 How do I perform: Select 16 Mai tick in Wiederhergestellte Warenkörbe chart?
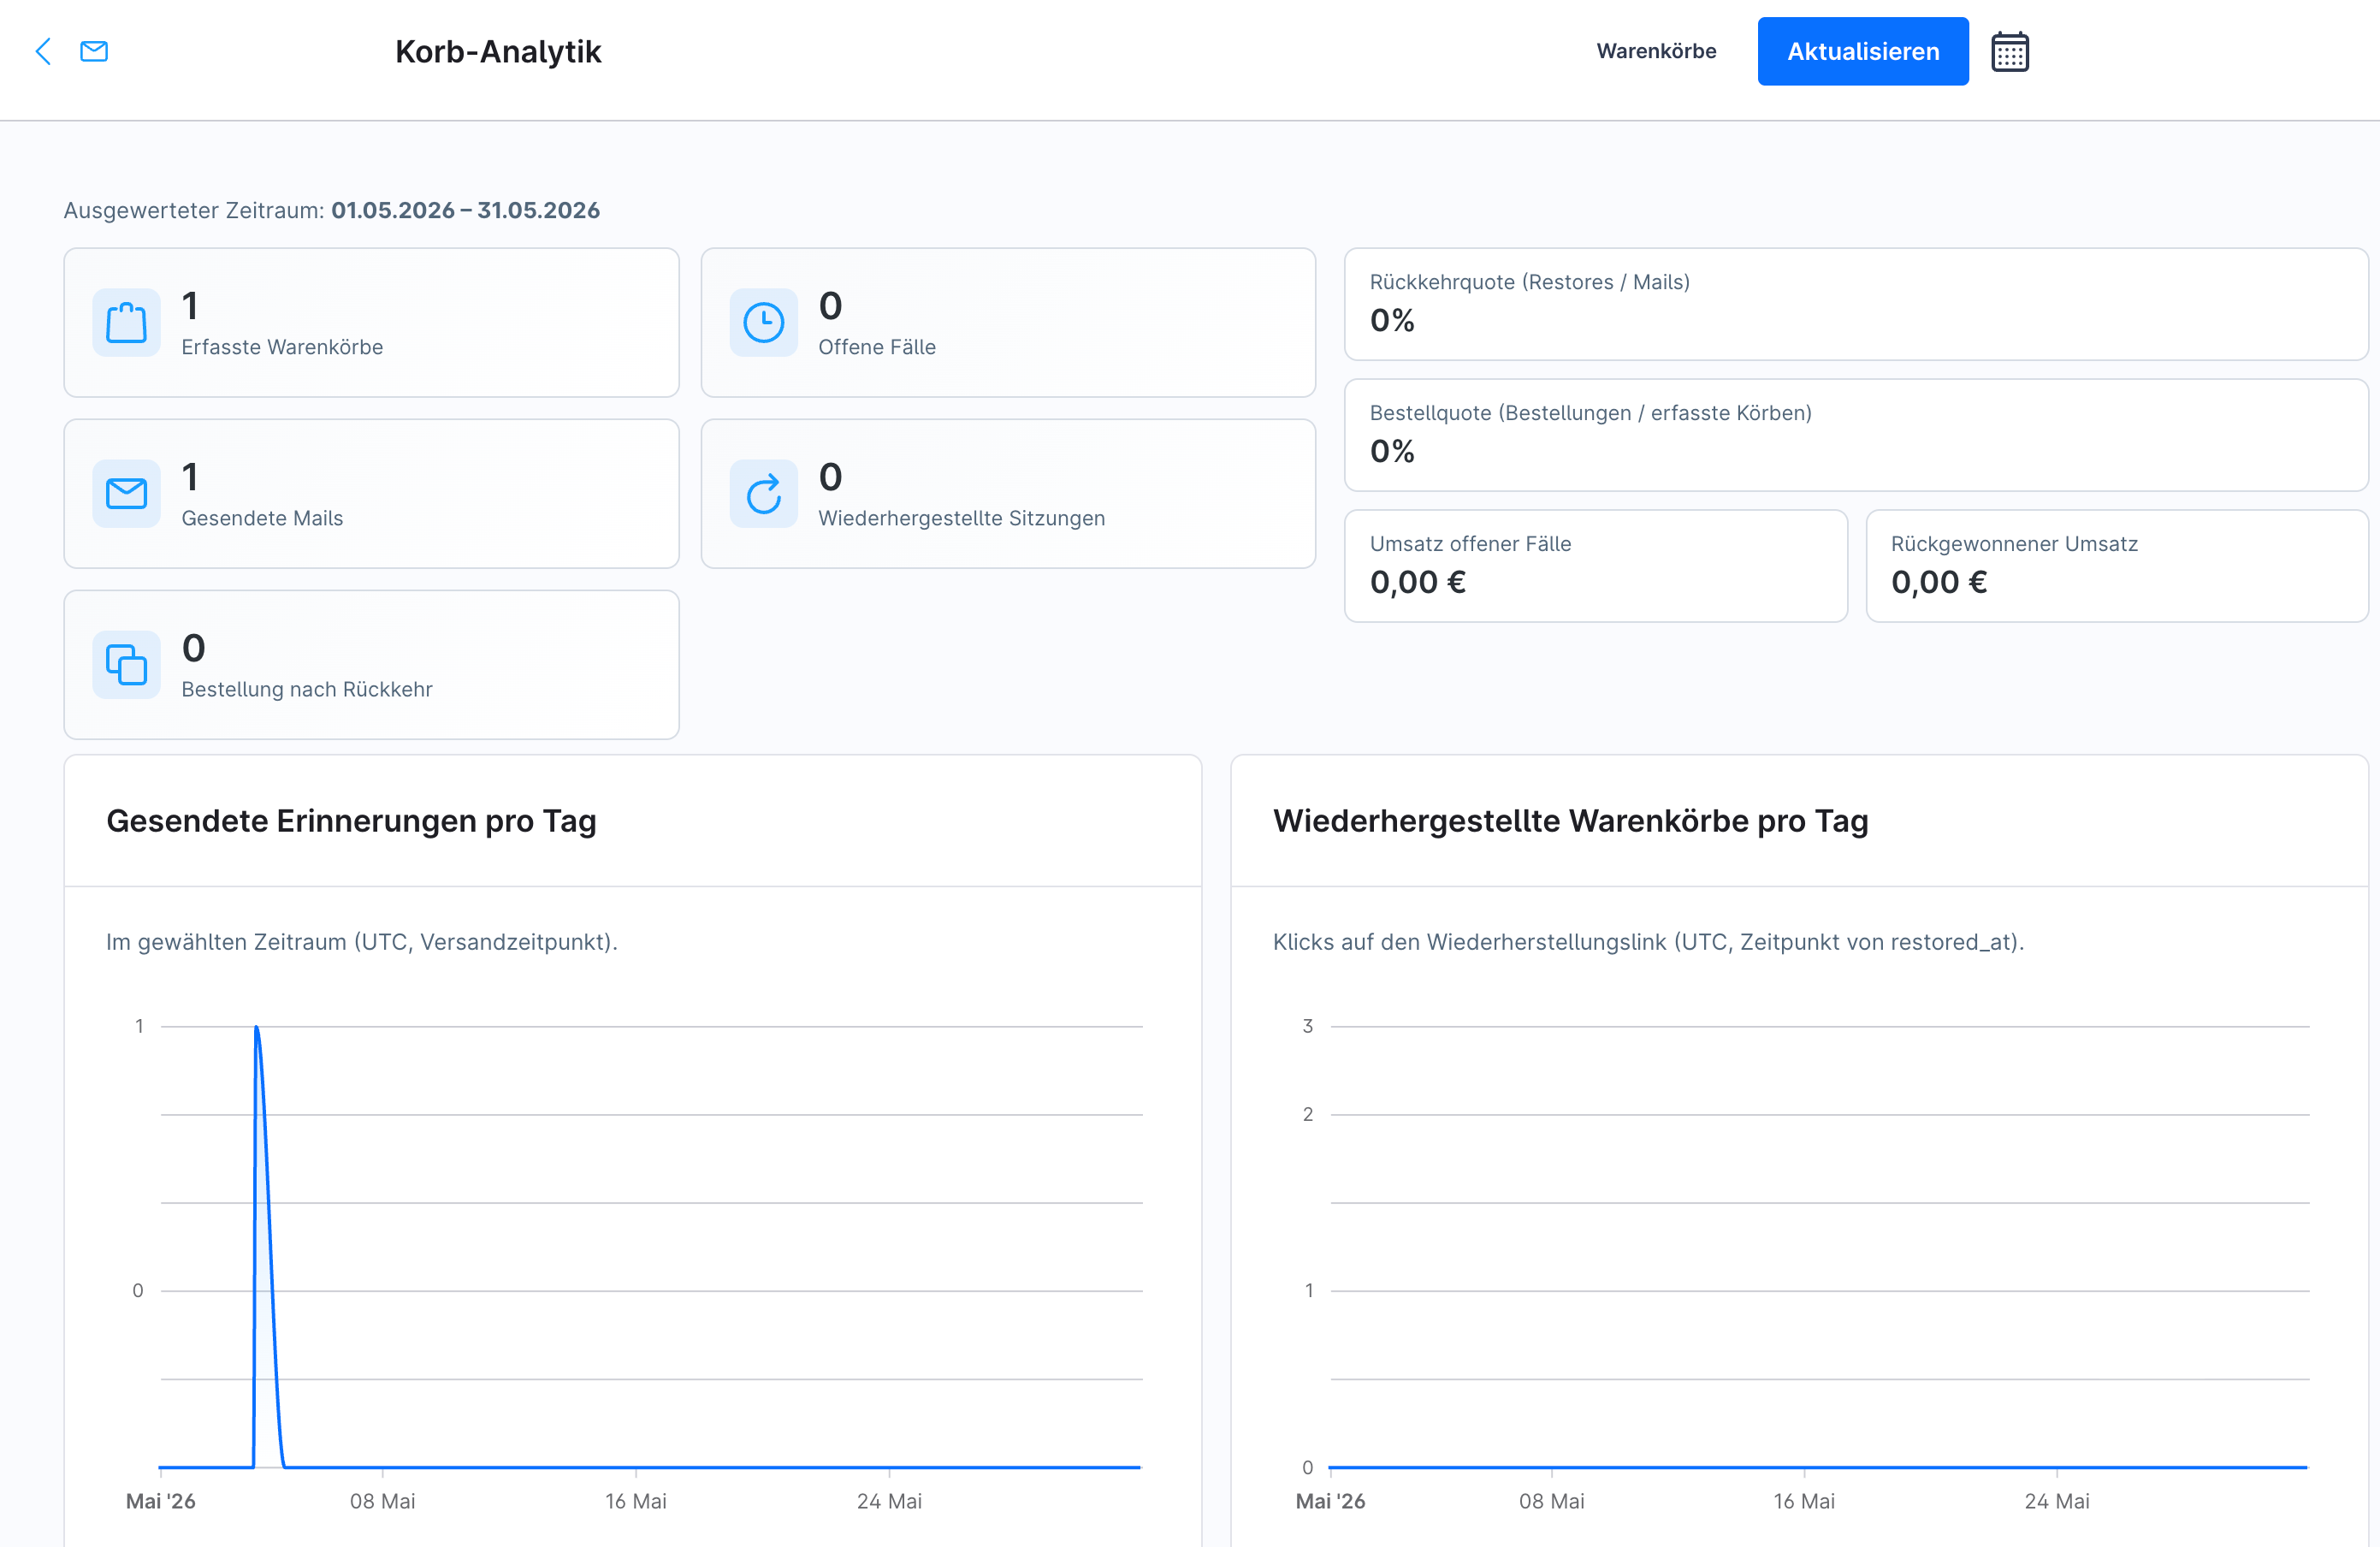pyautogui.click(x=1804, y=1501)
